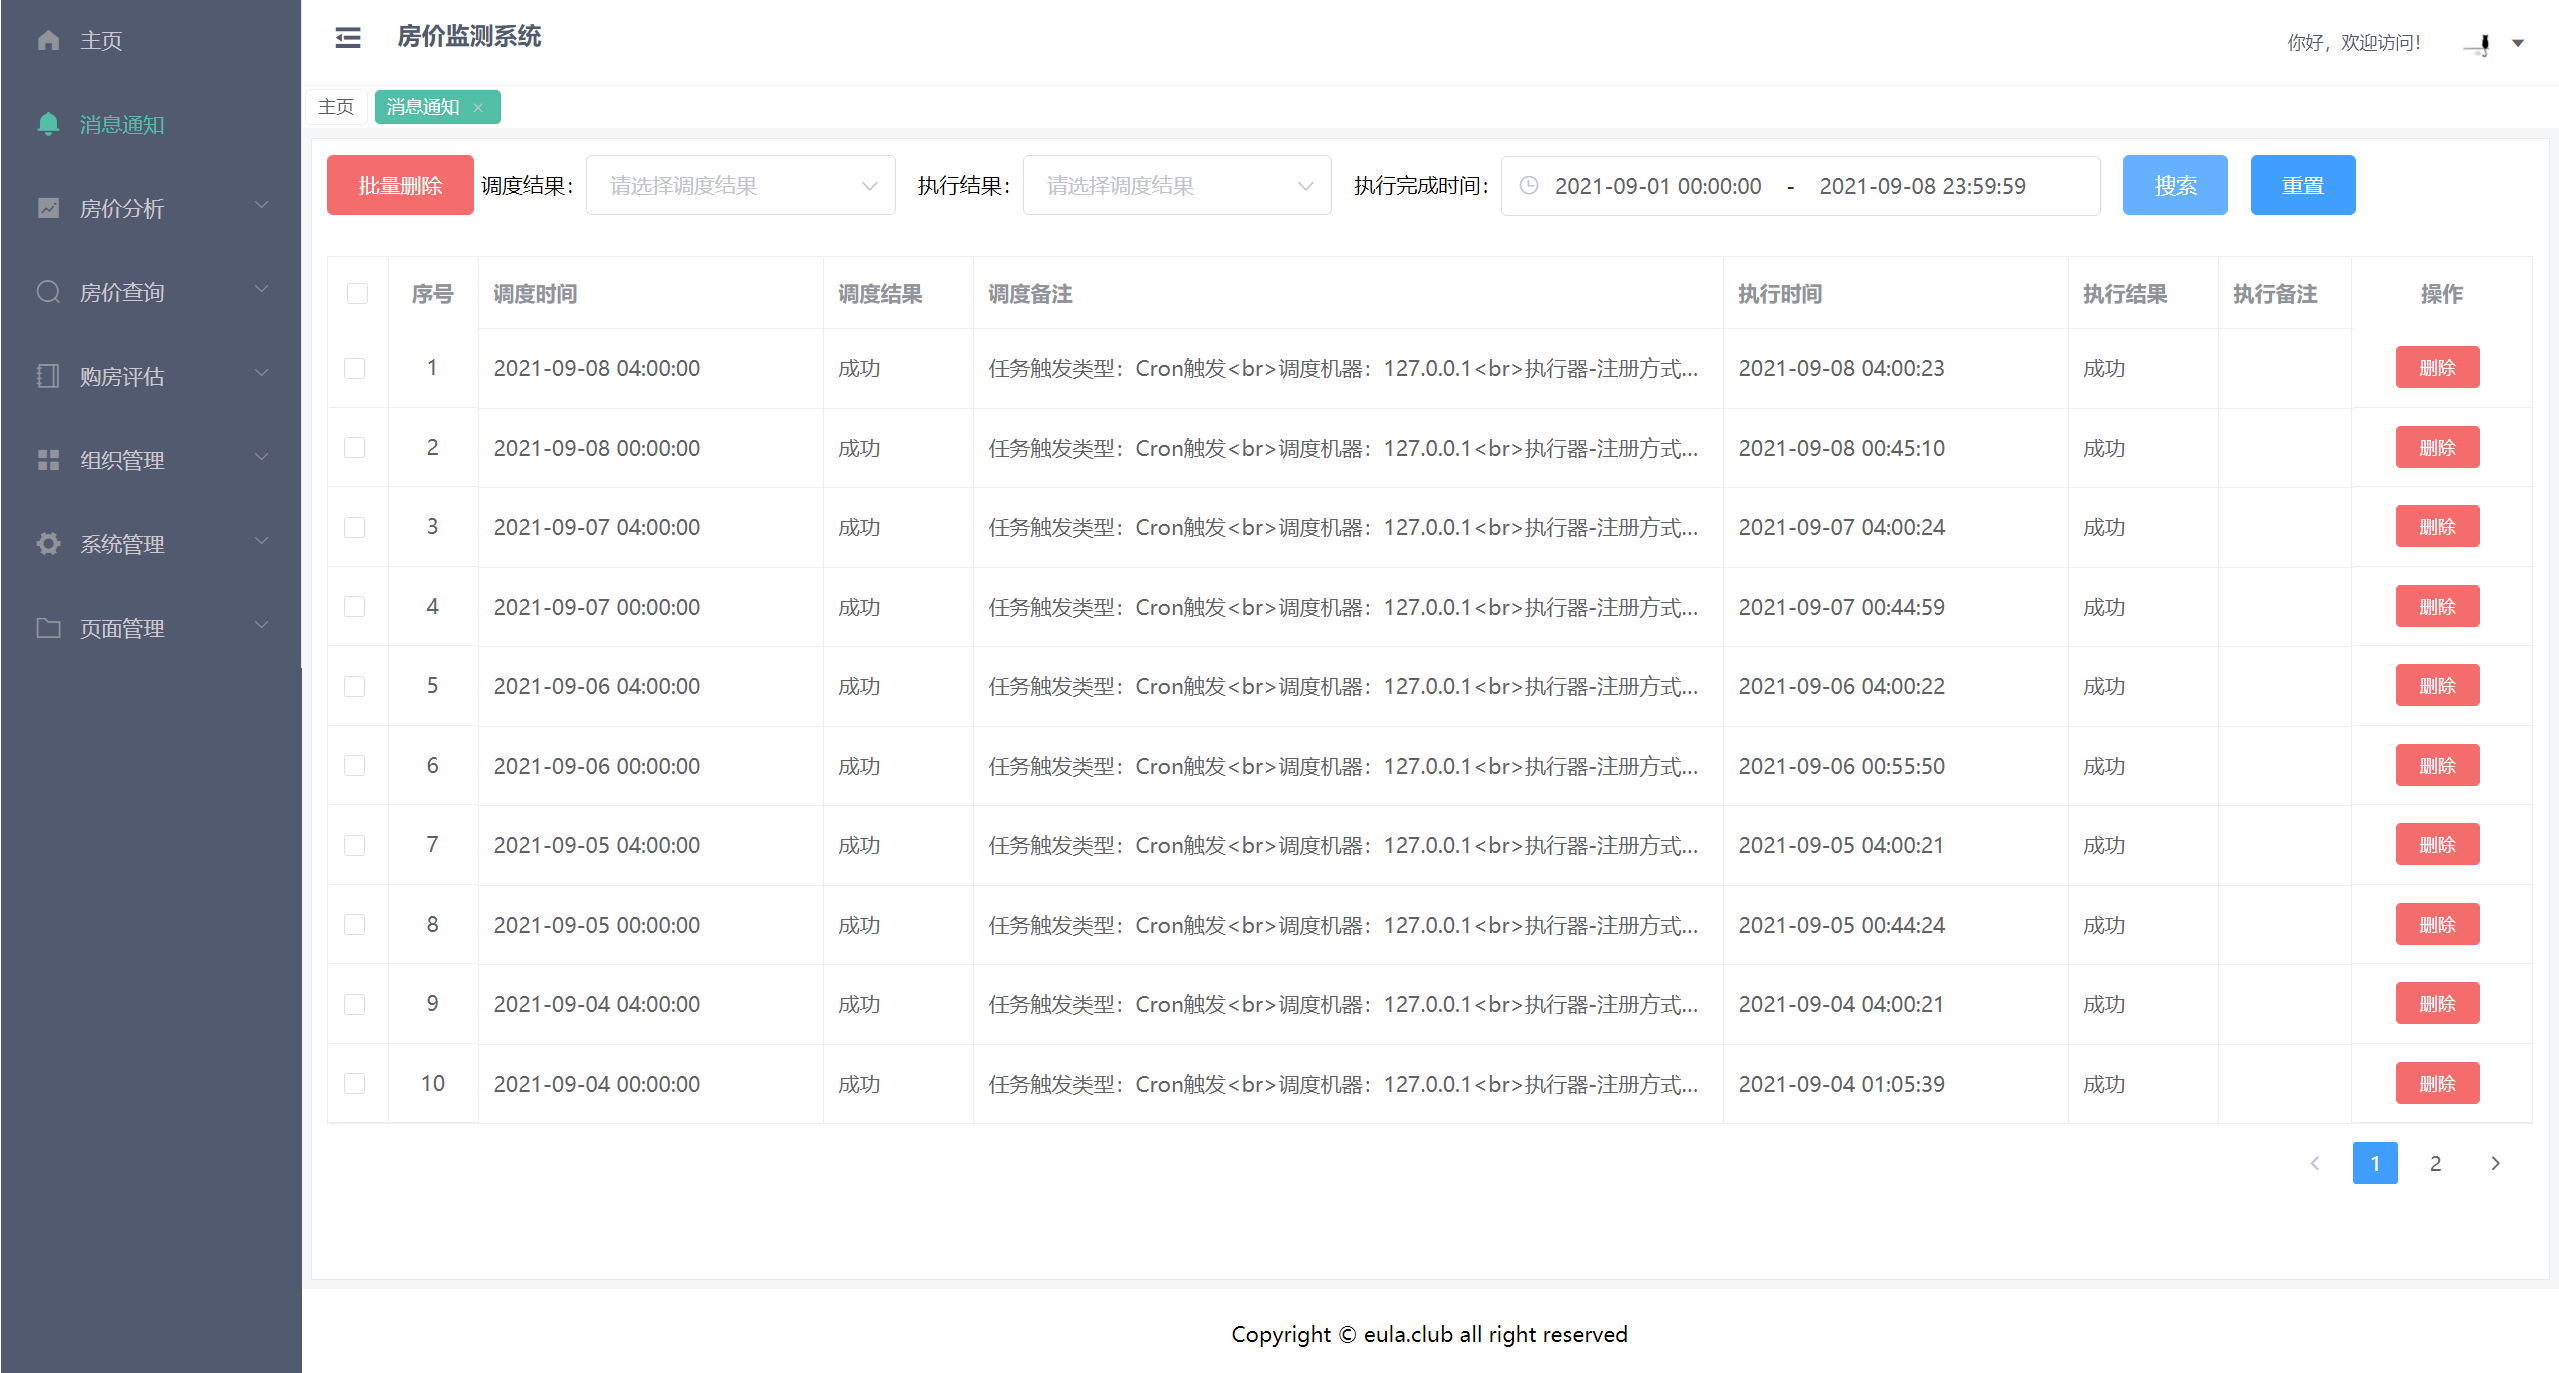Click the 批量删除 button
This screenshot has height=1373, width=2559.
pyautogui.click(x=400, y=186)
